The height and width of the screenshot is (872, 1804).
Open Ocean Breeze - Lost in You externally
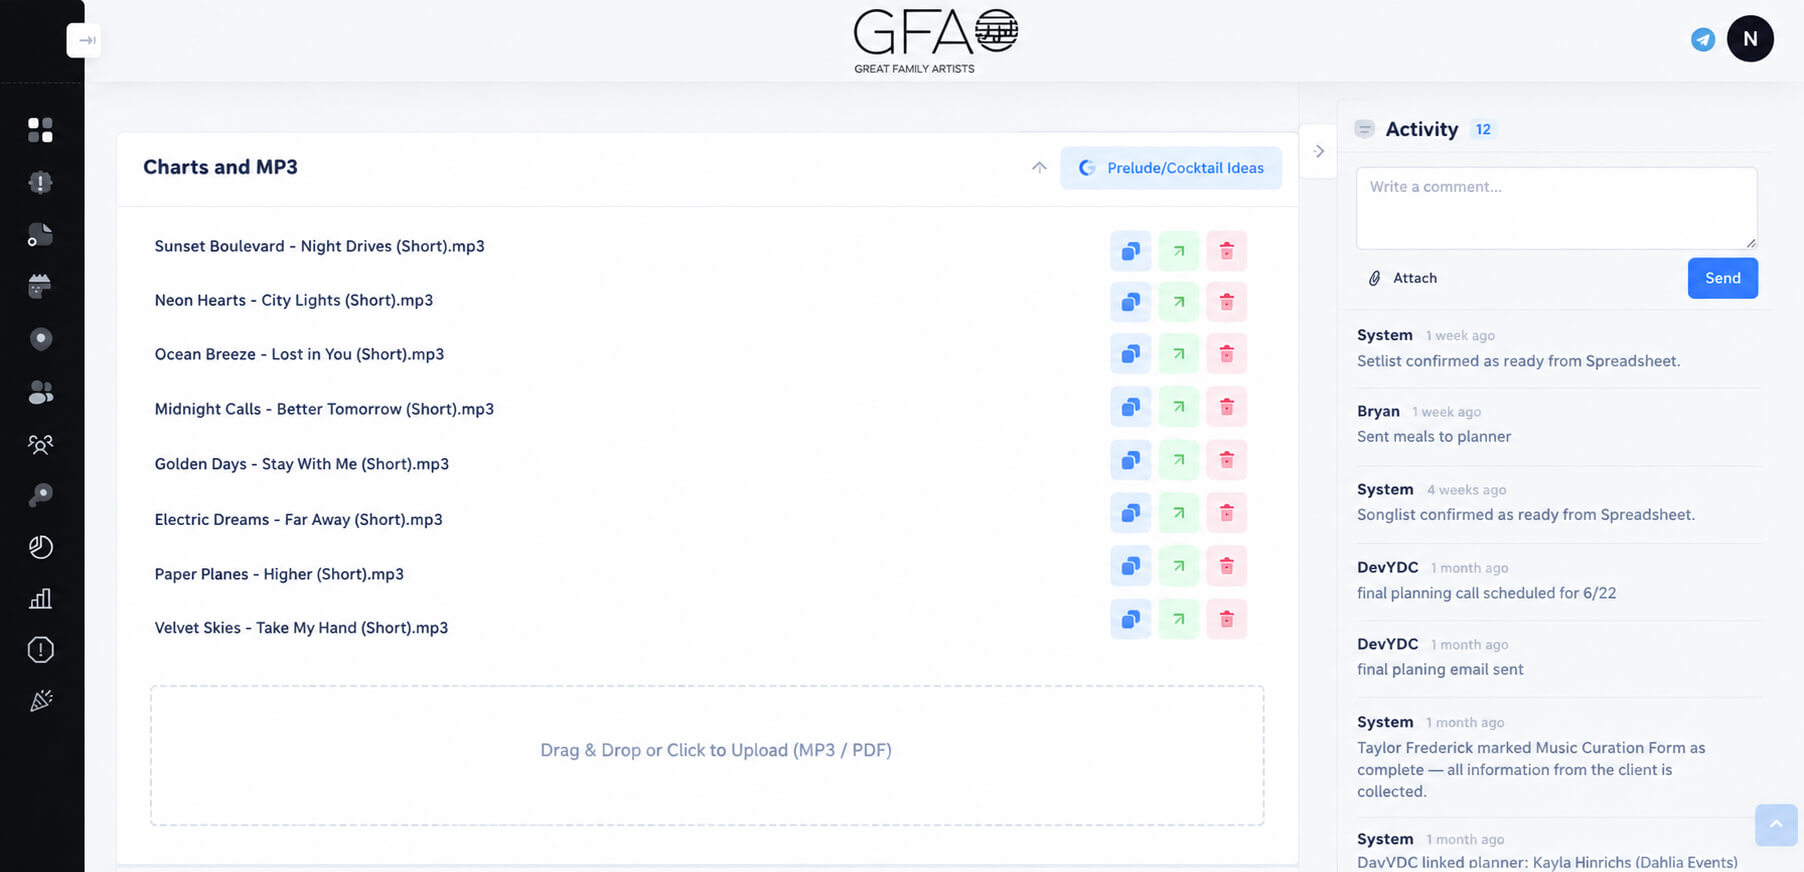[1178, 354]
